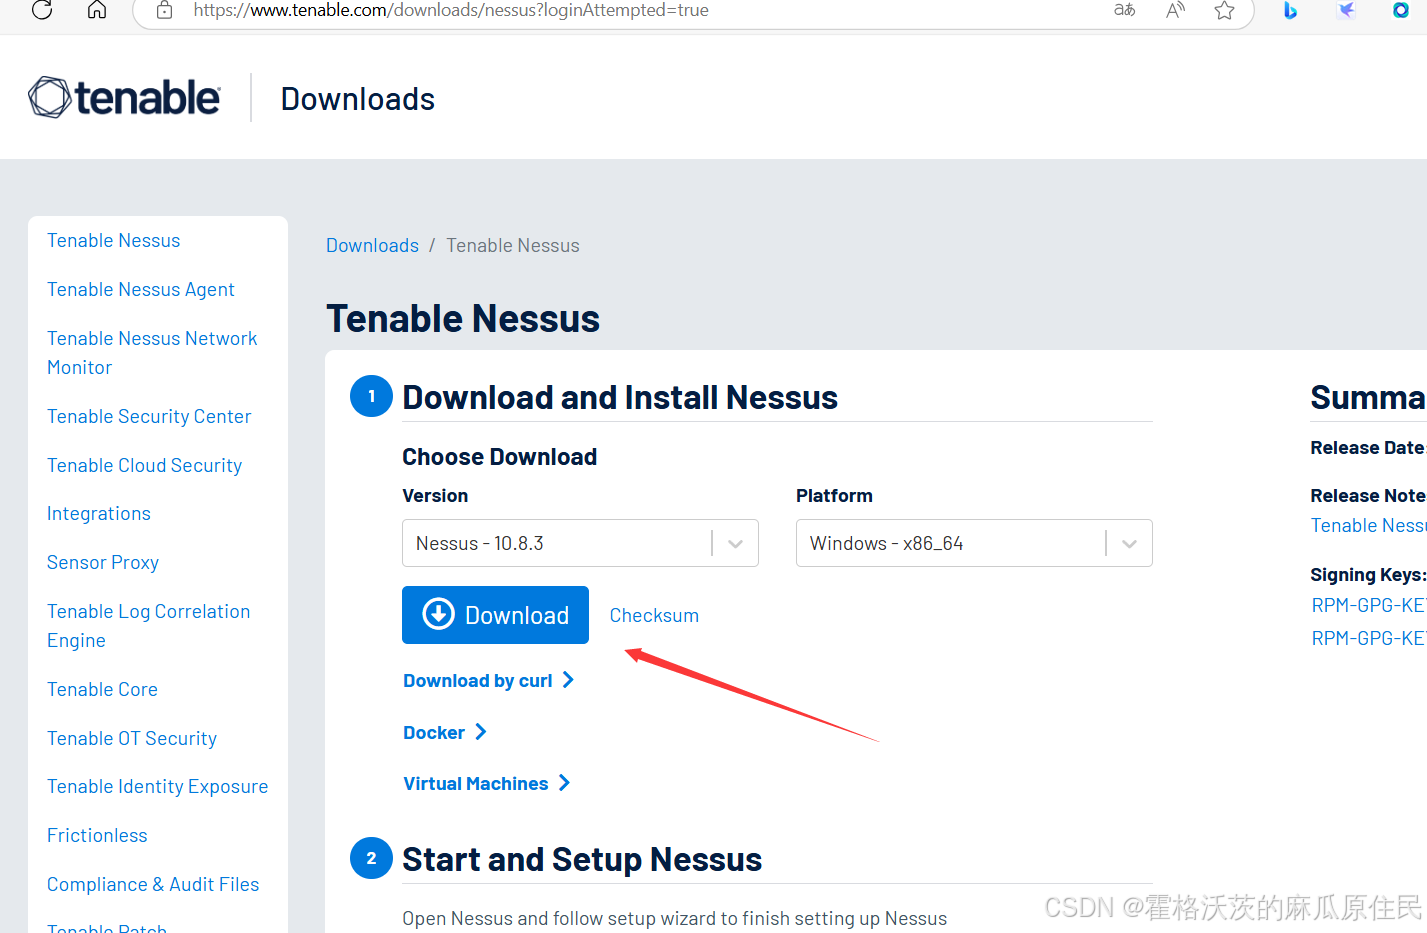The height and width of the screenshot is (933, 1427).
Task: Open the blue bird extension icon
Action: [x=1346, y=10]
